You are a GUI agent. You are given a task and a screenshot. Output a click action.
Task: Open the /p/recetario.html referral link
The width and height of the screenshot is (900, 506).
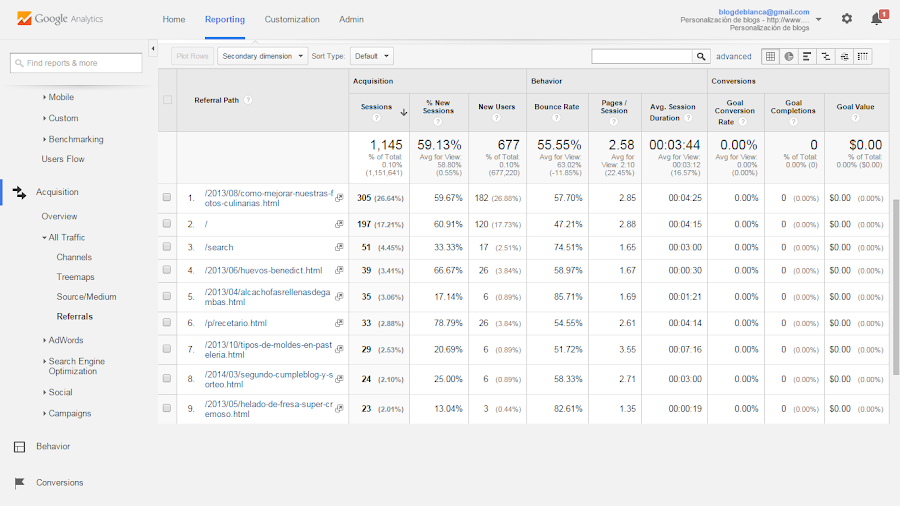tap(236, 323)
